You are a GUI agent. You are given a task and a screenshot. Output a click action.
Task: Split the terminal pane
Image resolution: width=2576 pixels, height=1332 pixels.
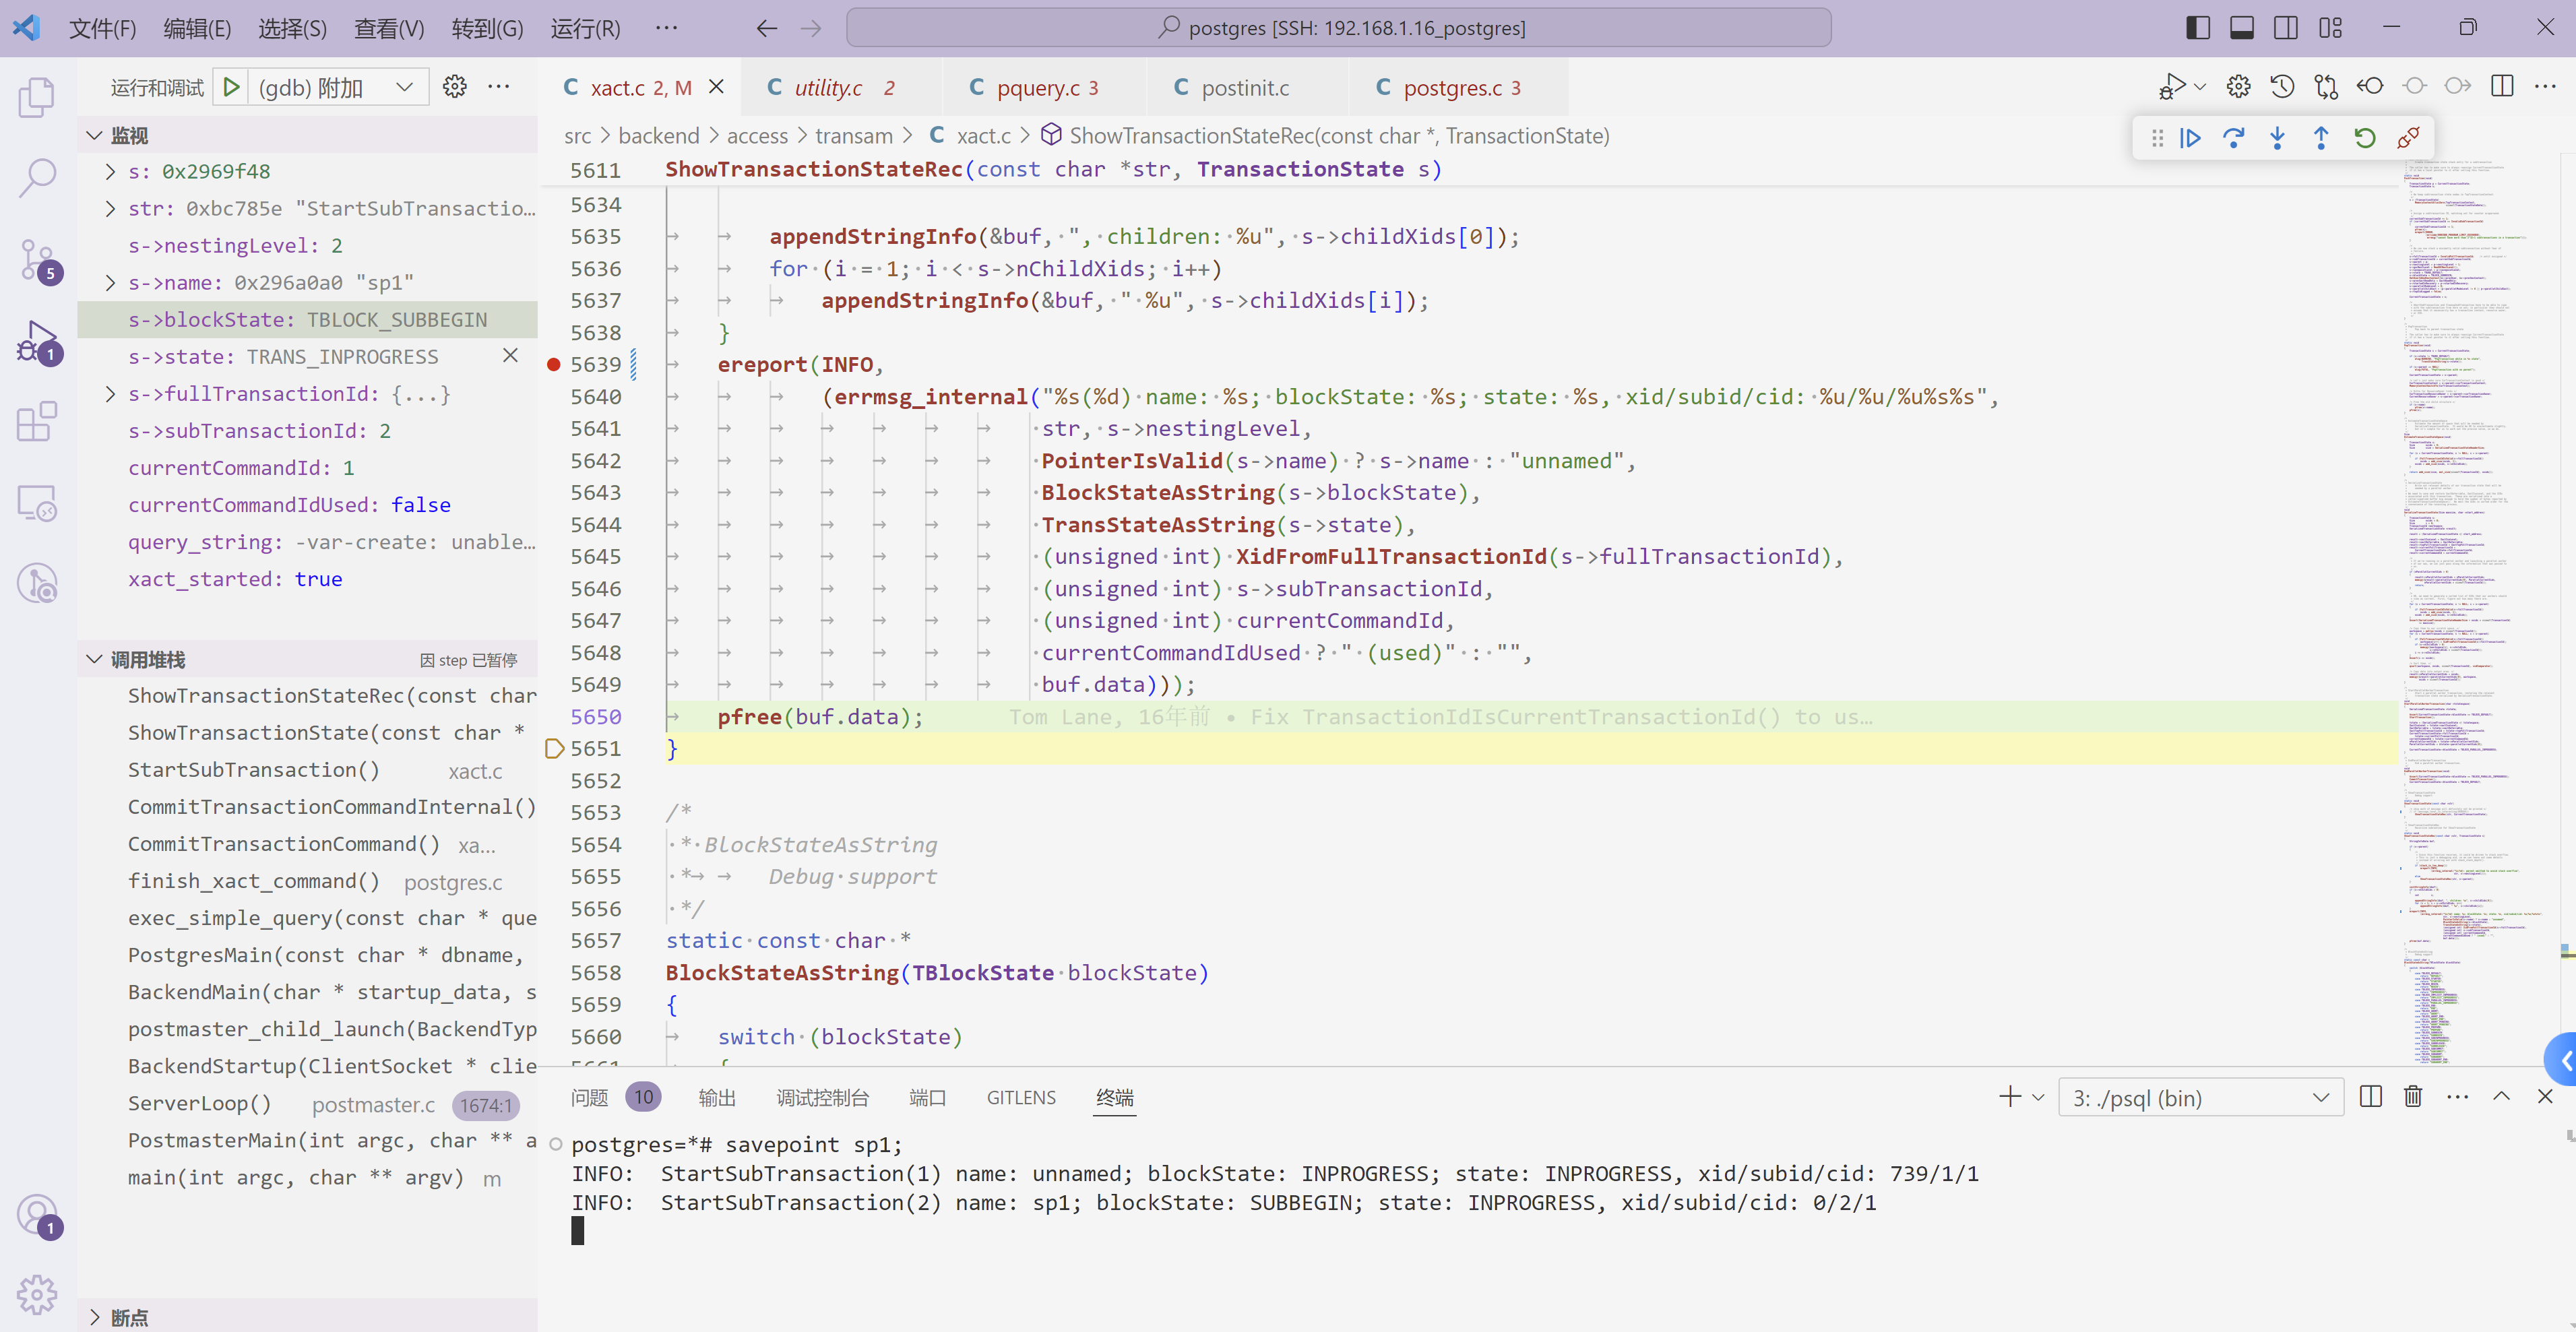coord(2370,1097)
